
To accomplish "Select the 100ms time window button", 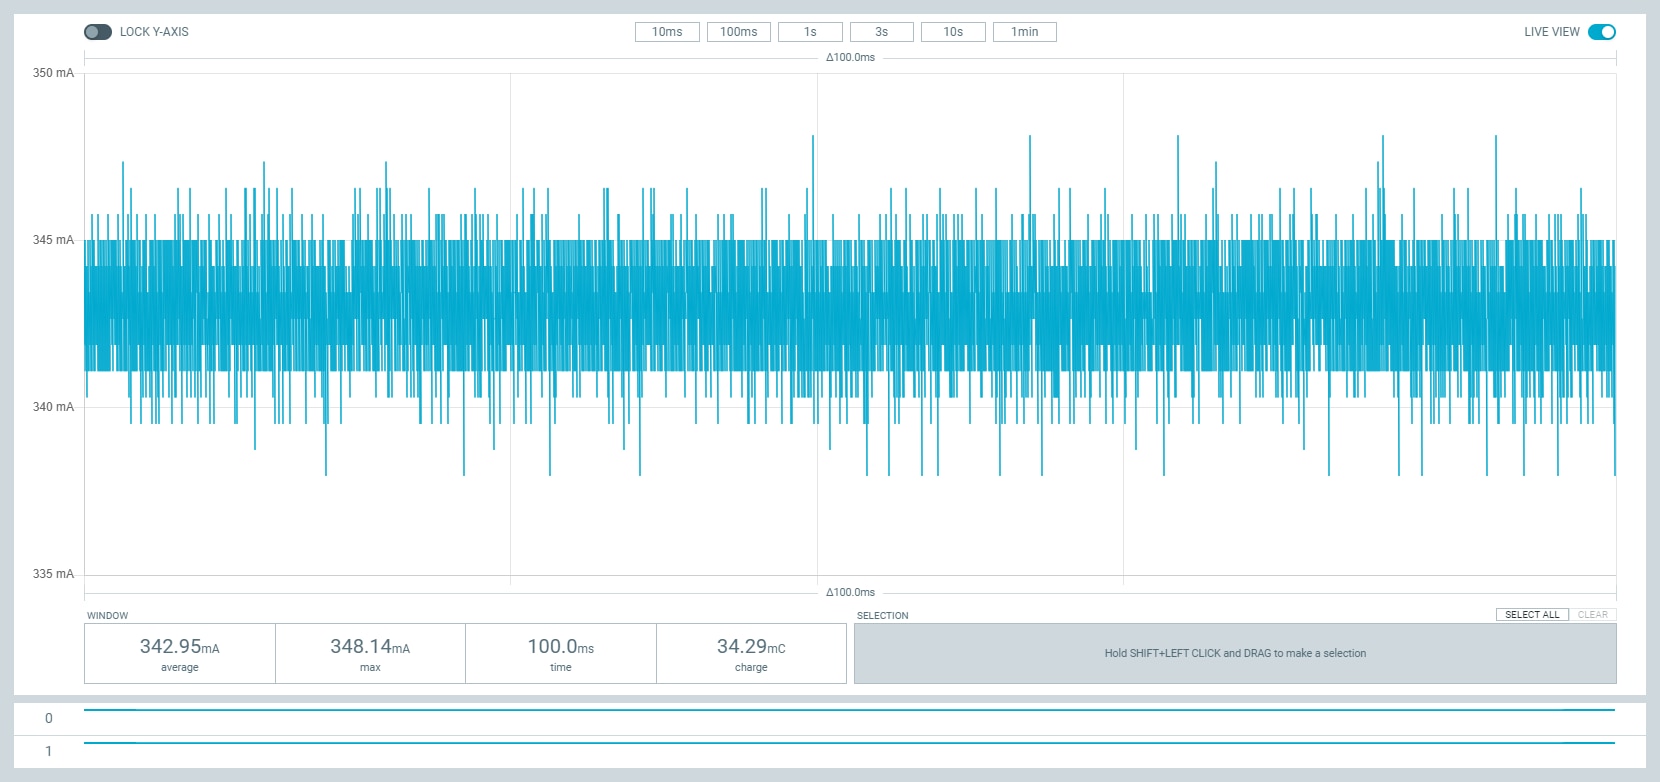I will pyautogui.click(x=739, y=32).
